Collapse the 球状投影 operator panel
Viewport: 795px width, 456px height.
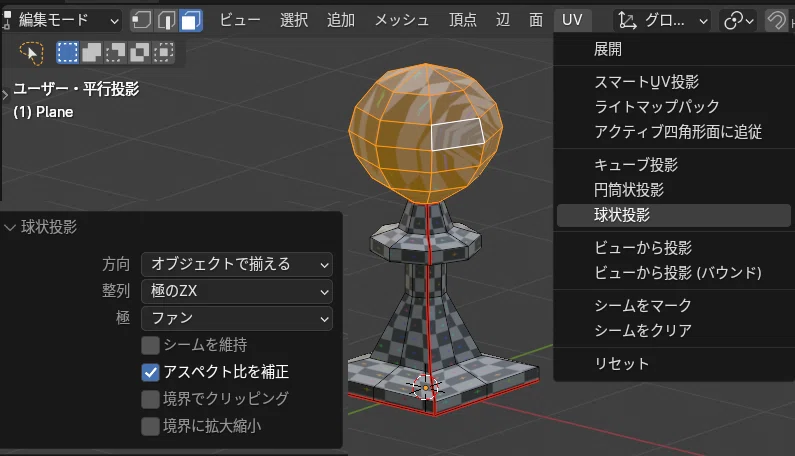pos(10,227)
